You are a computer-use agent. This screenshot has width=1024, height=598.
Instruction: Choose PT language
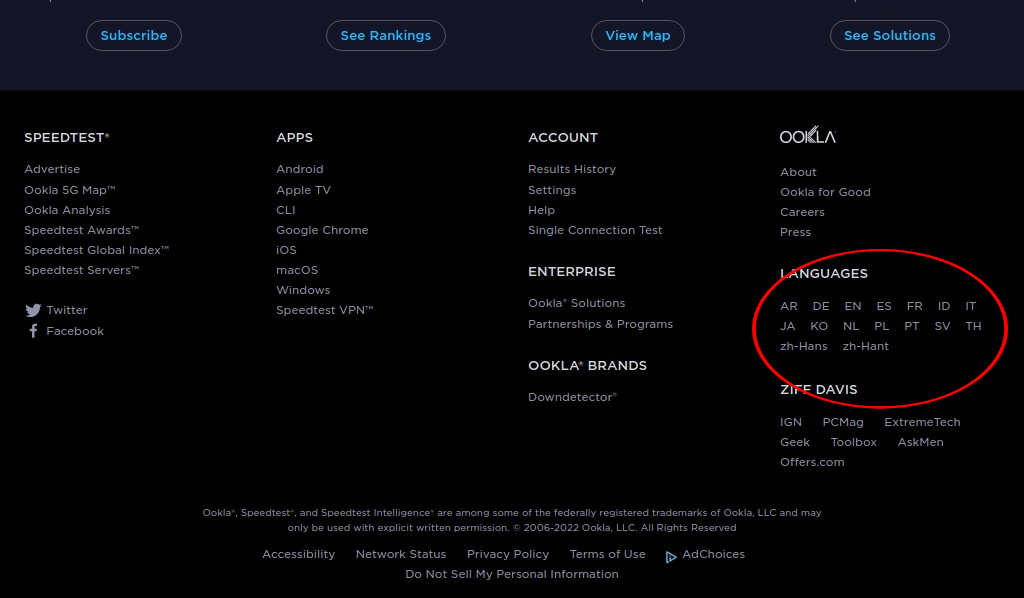912,326
